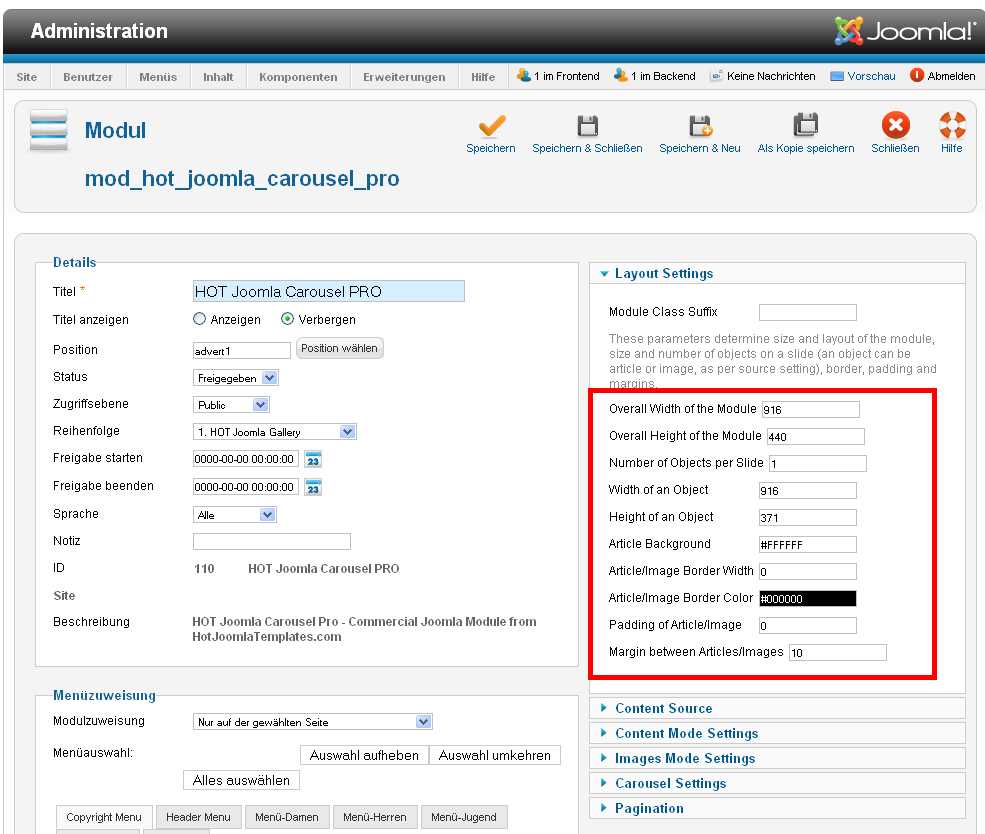The width and height of the screenshot is (985, 834).
Task: Switch to the Menü-Herren tab
Action: coord(374,817)
